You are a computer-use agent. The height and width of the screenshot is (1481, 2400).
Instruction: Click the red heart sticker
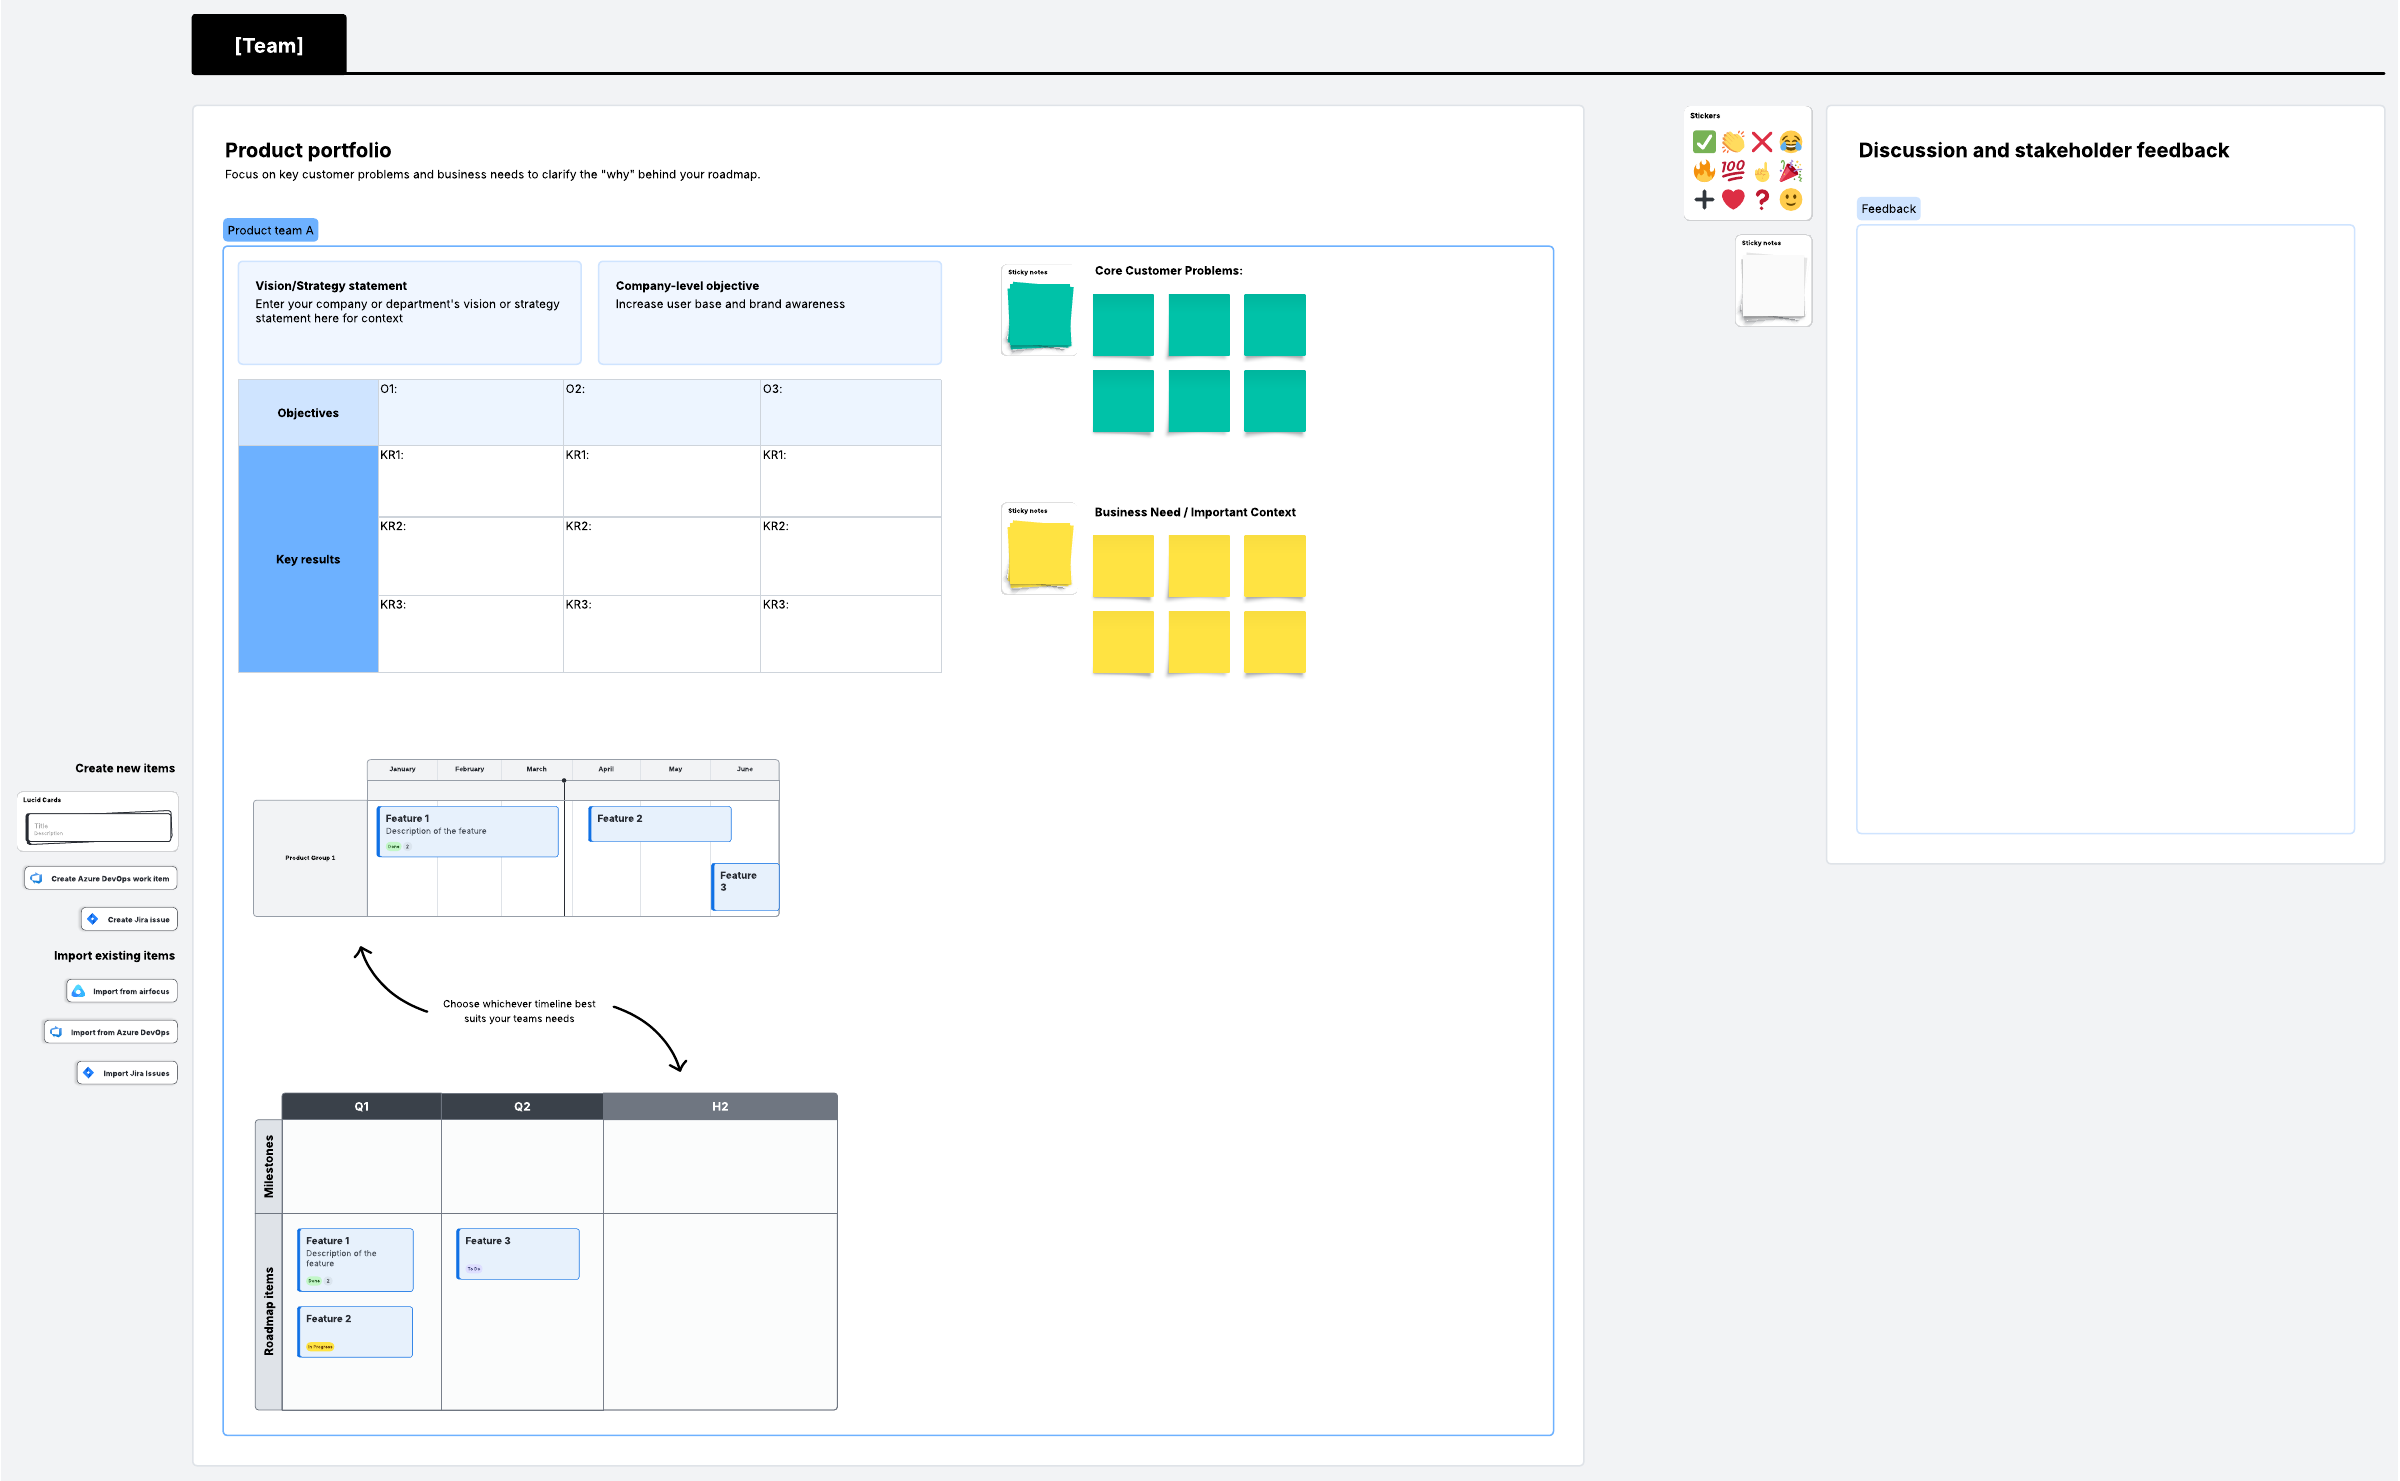click(1733, 199)
